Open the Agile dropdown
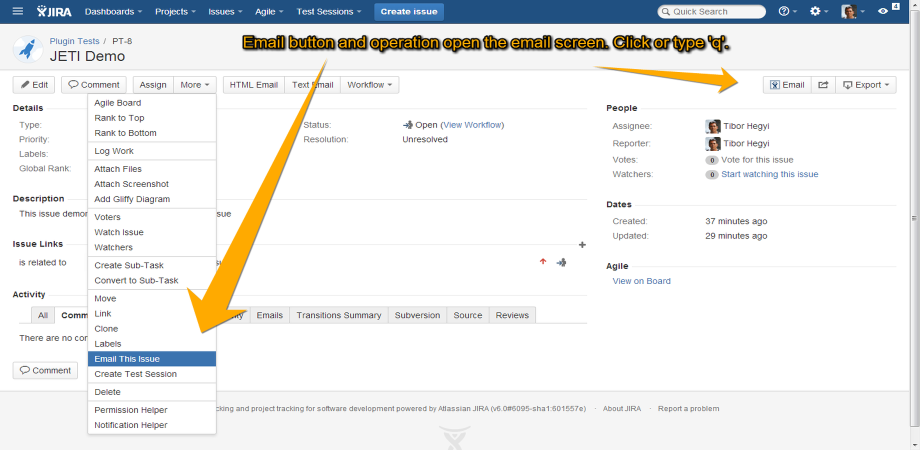 tap(269, 11)
